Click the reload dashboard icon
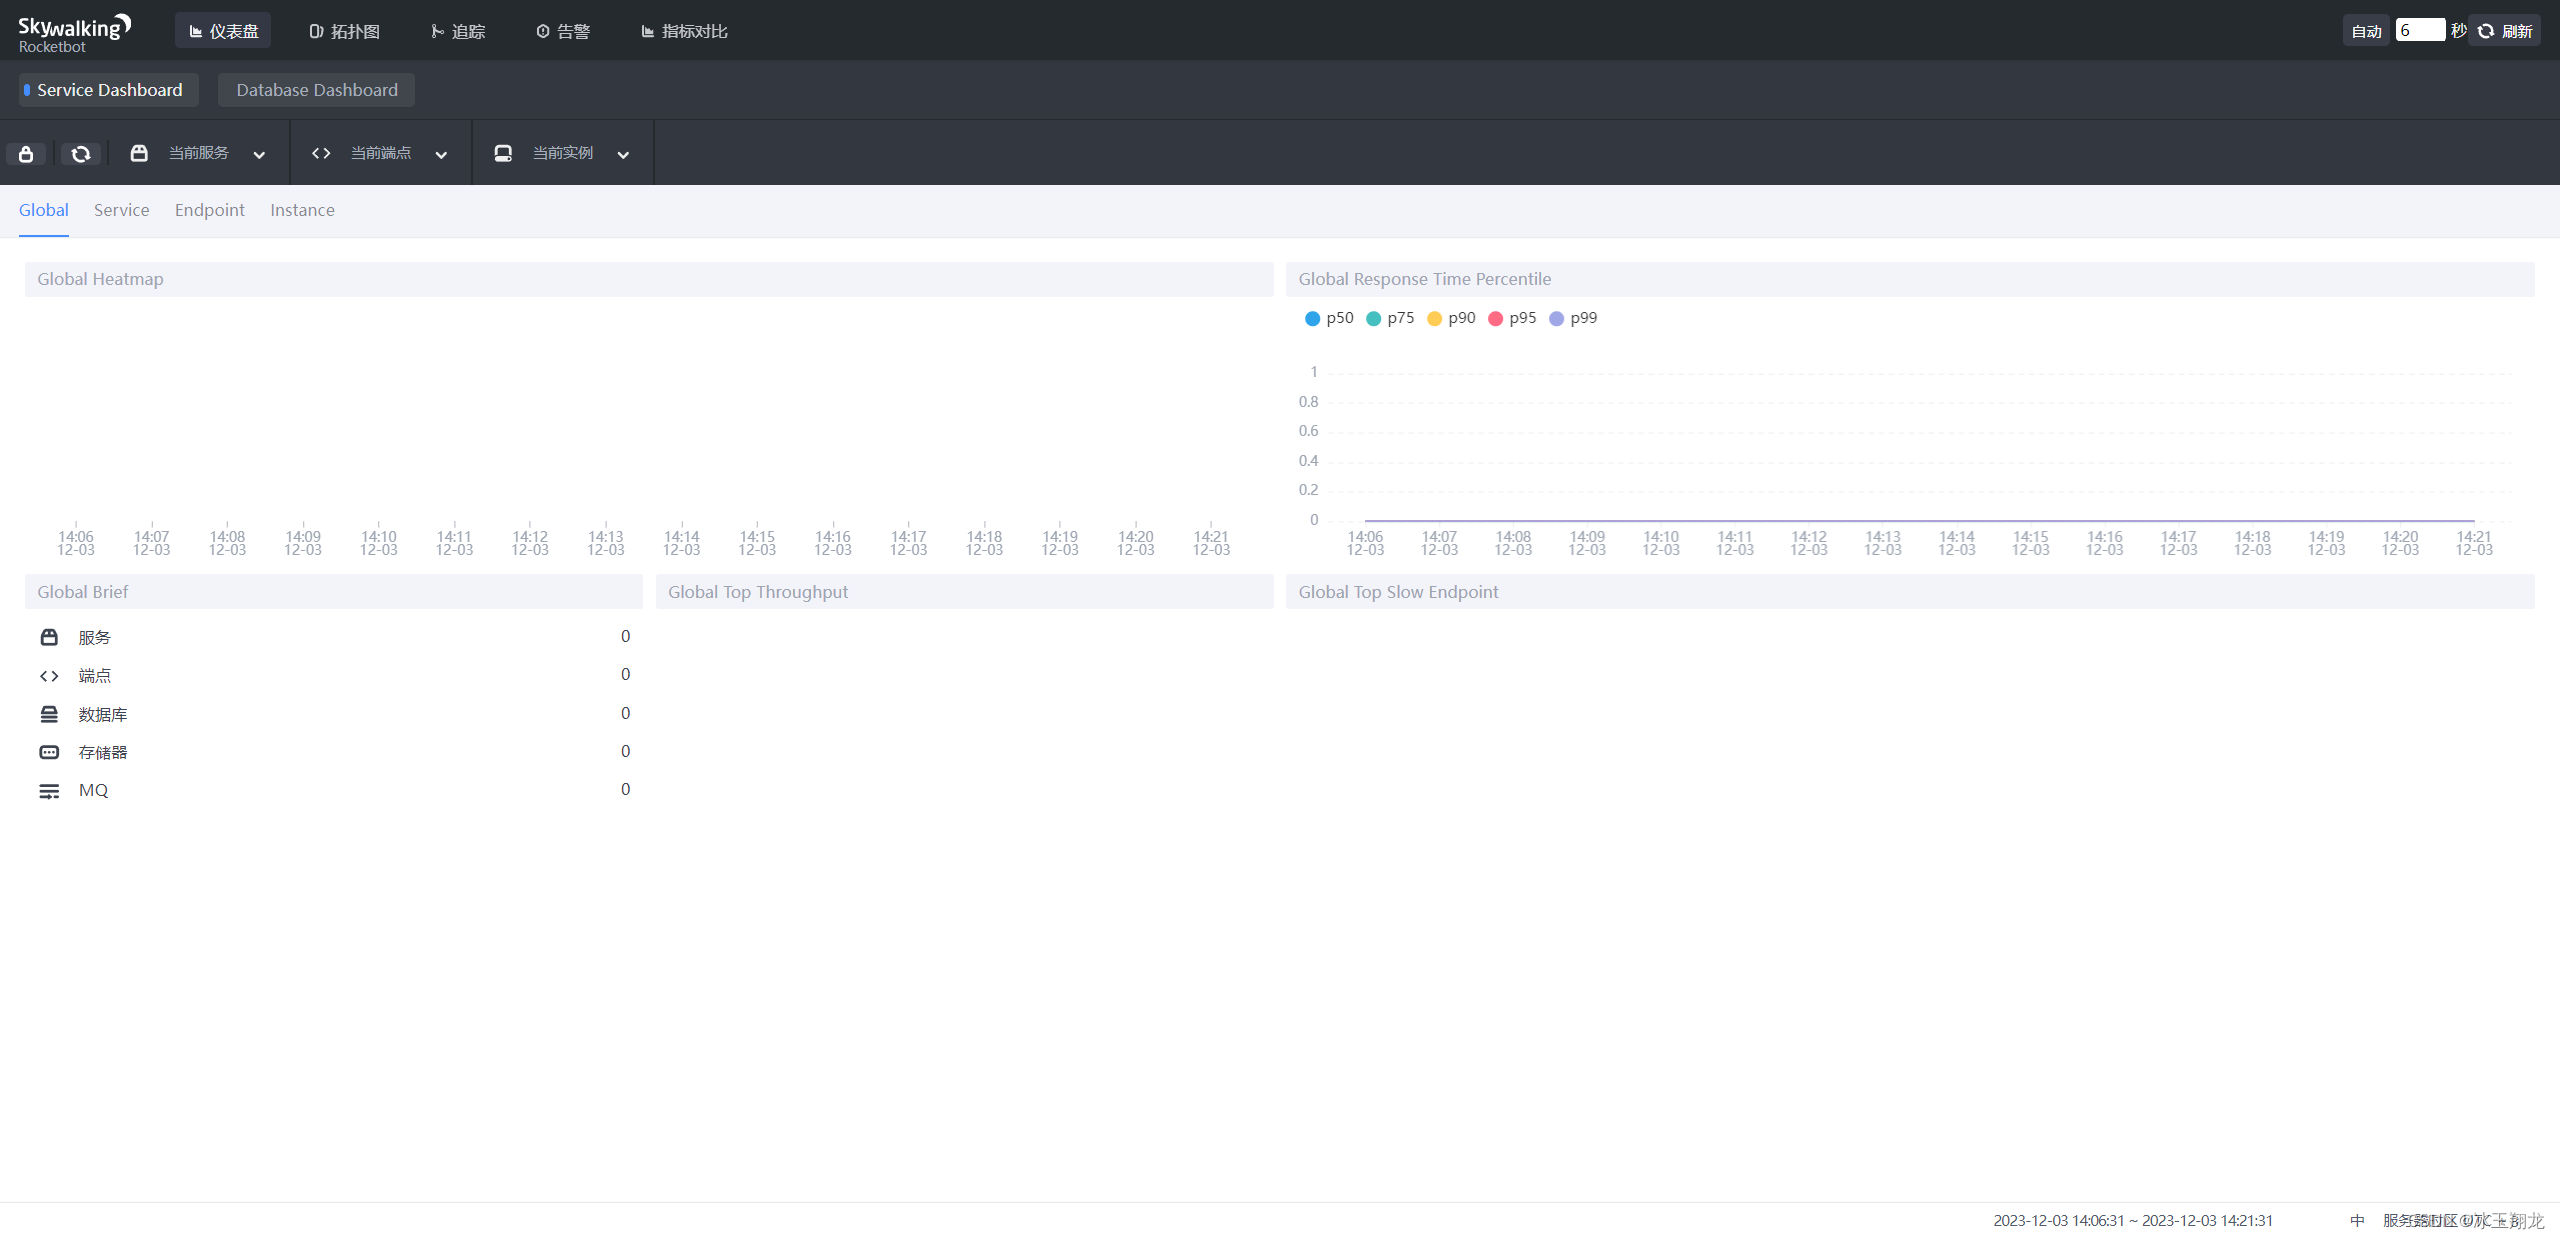Screen dimensions: 2560x1239 (81, 154)
